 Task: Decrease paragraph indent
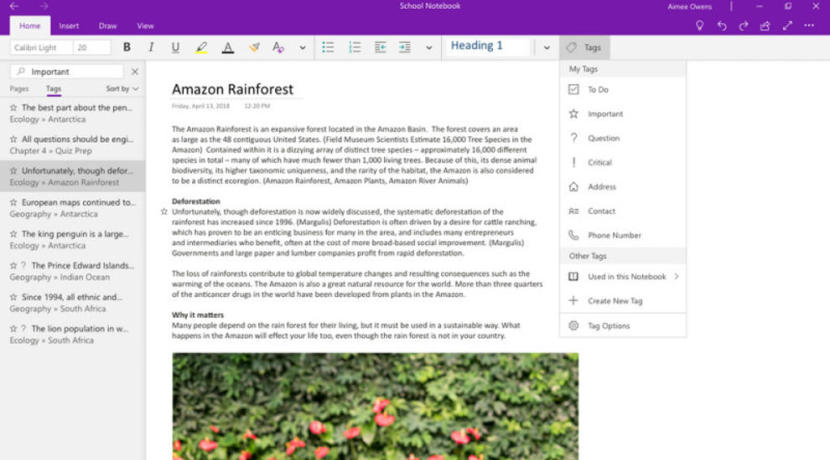tap(380, 47)
